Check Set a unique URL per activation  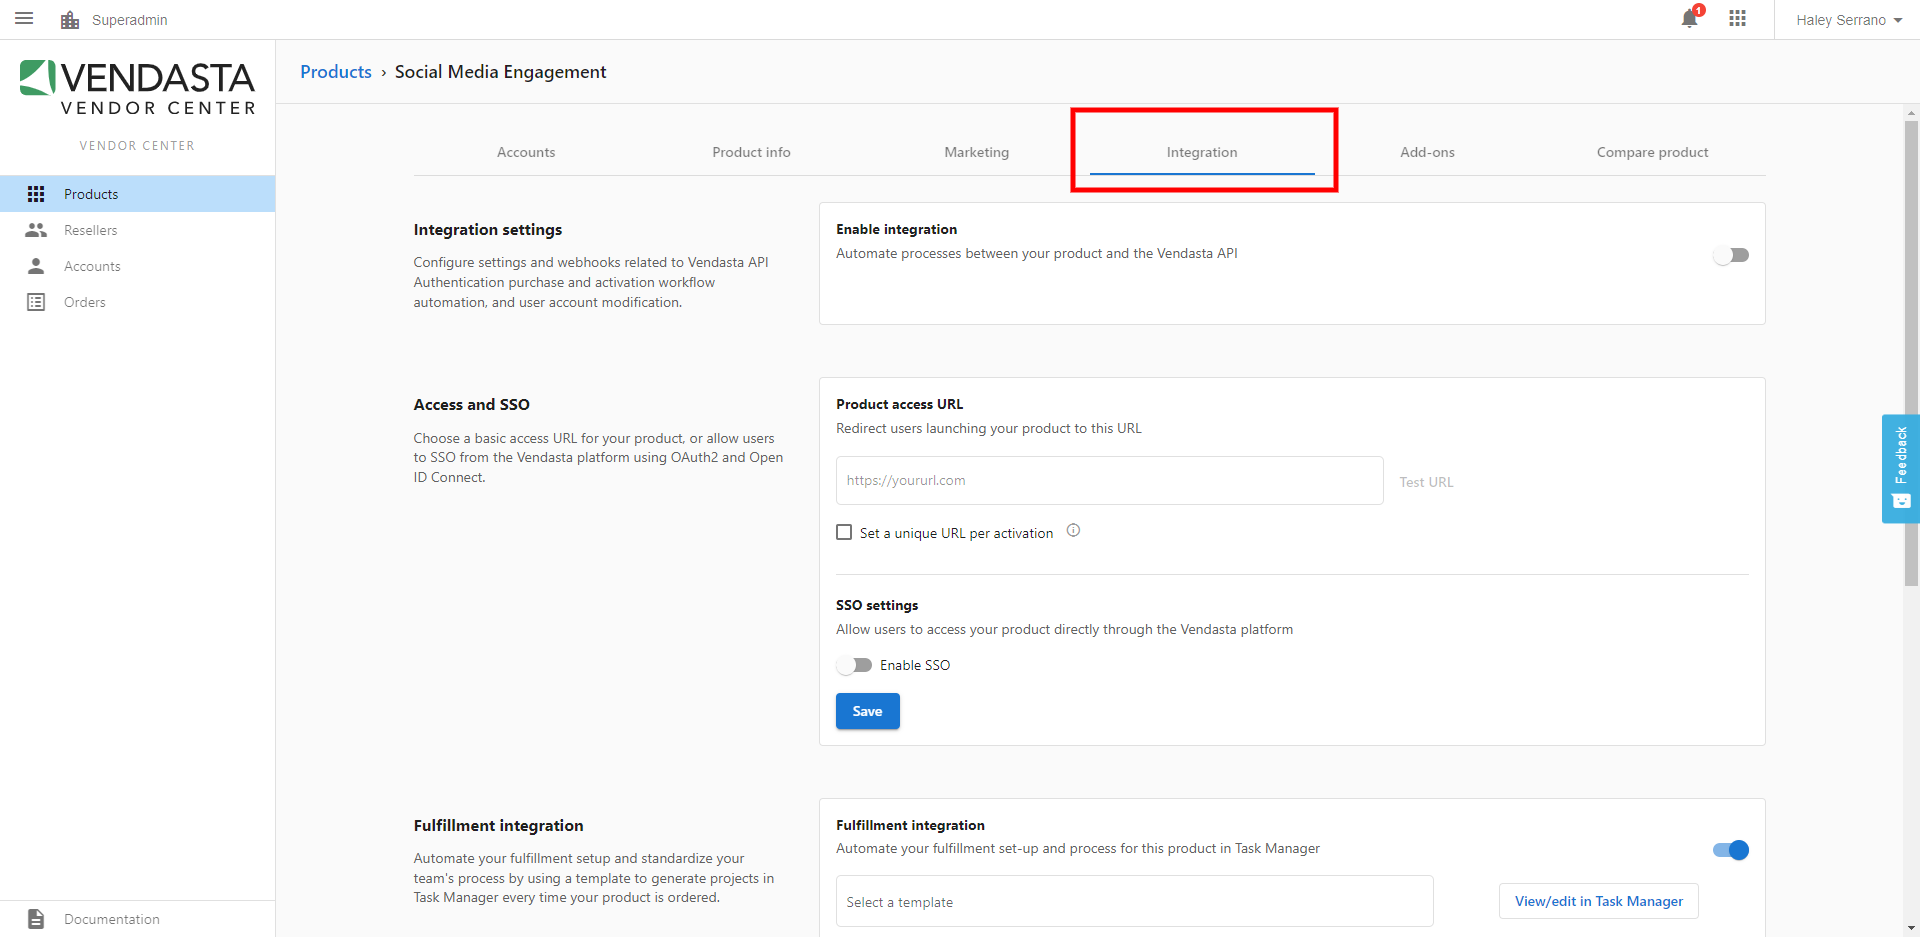click(x=844, y=532)
